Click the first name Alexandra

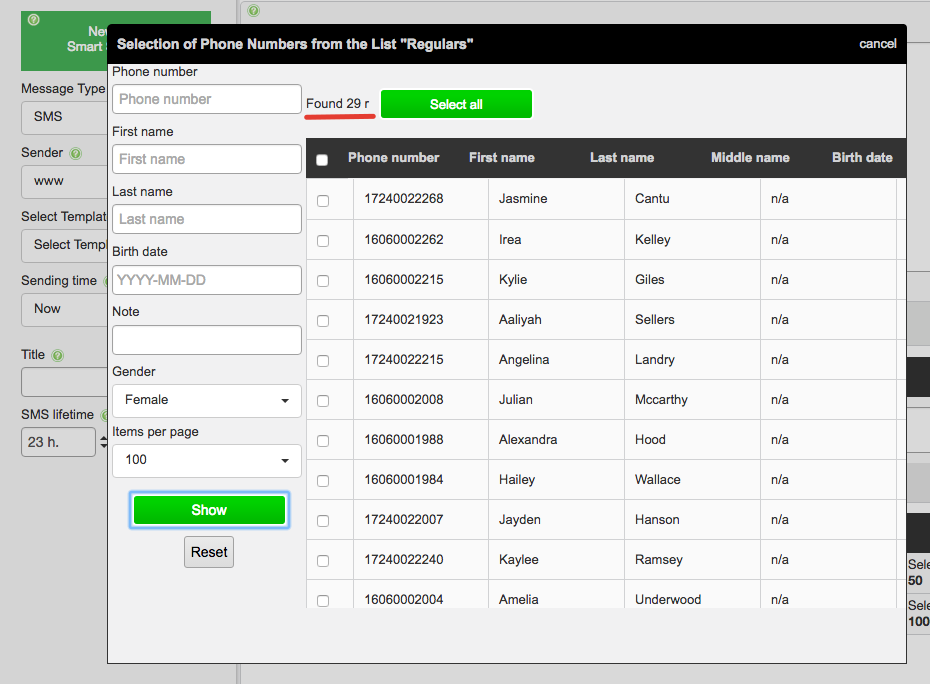(528, 440)
